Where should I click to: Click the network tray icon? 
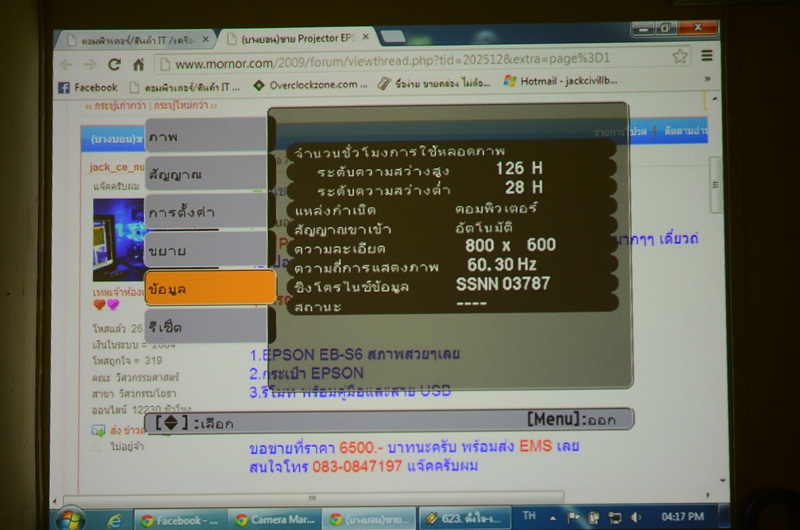click(615, 518)
